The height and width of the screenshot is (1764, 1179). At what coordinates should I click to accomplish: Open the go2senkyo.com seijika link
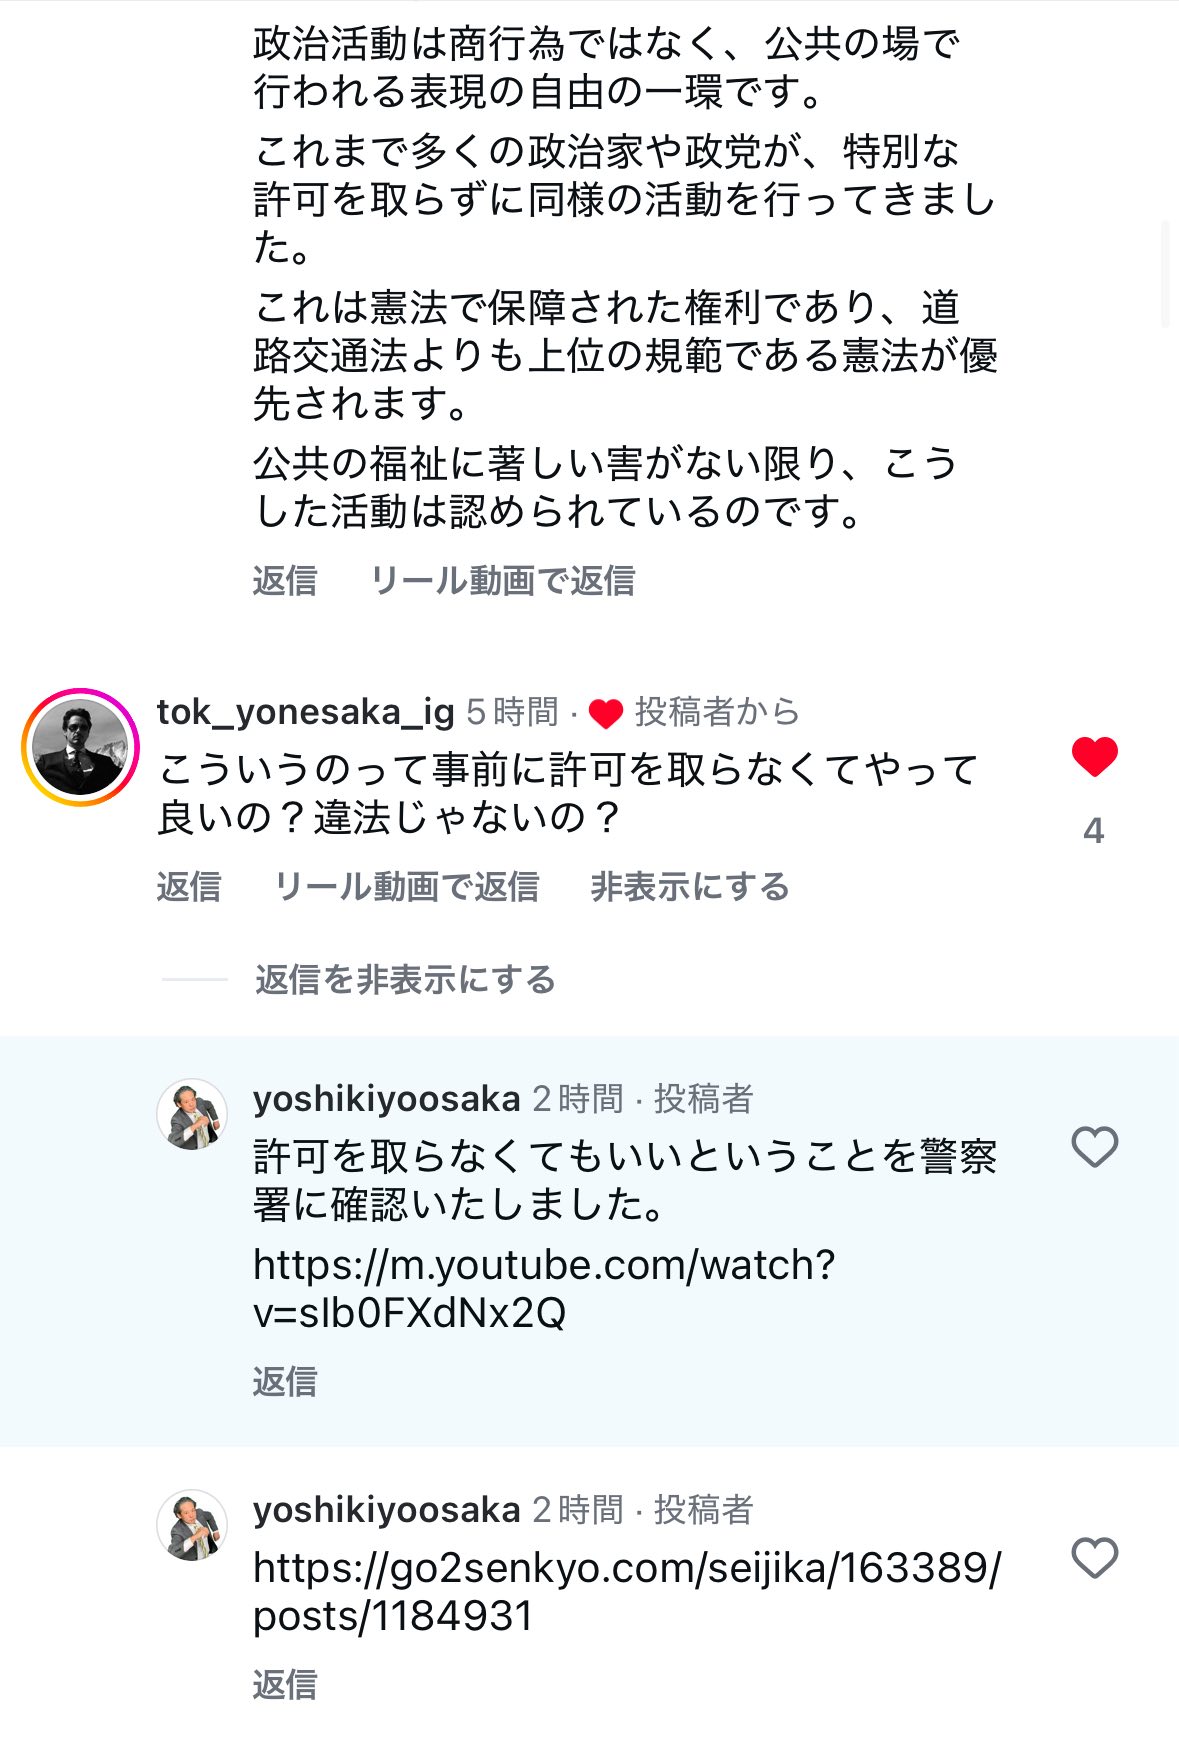pyautogui.click(x=625, y=1591)
